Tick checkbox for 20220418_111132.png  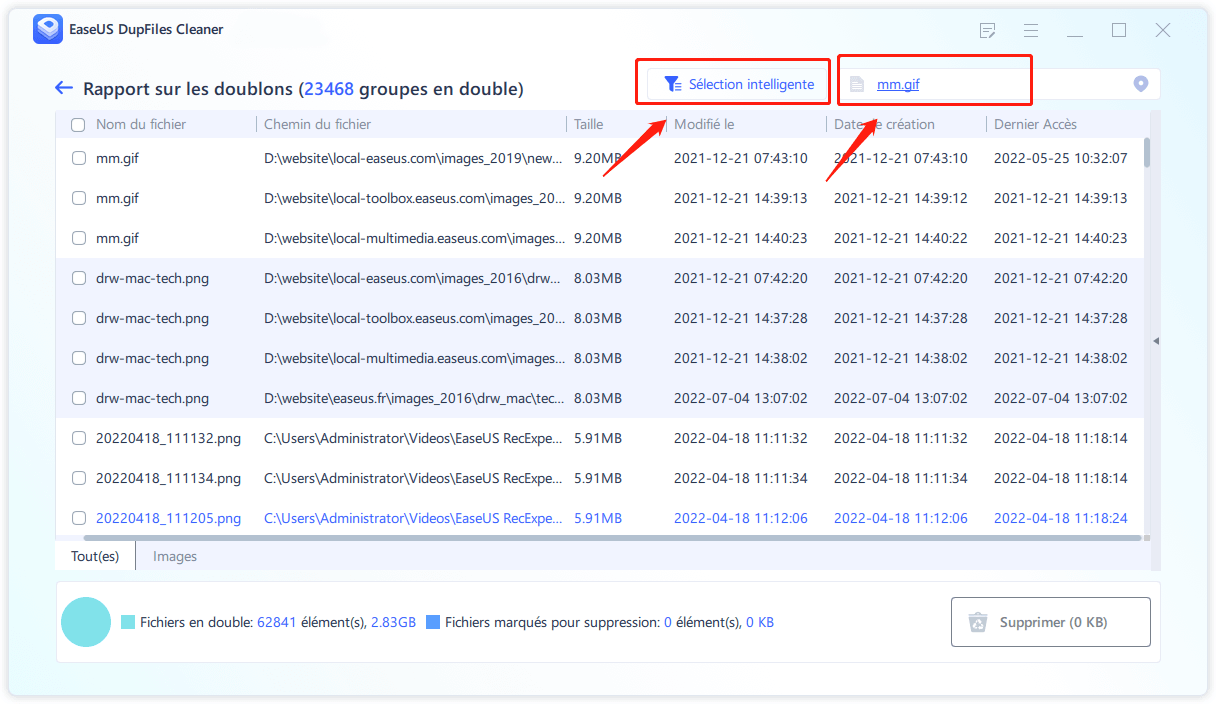[x=79, y=438]
